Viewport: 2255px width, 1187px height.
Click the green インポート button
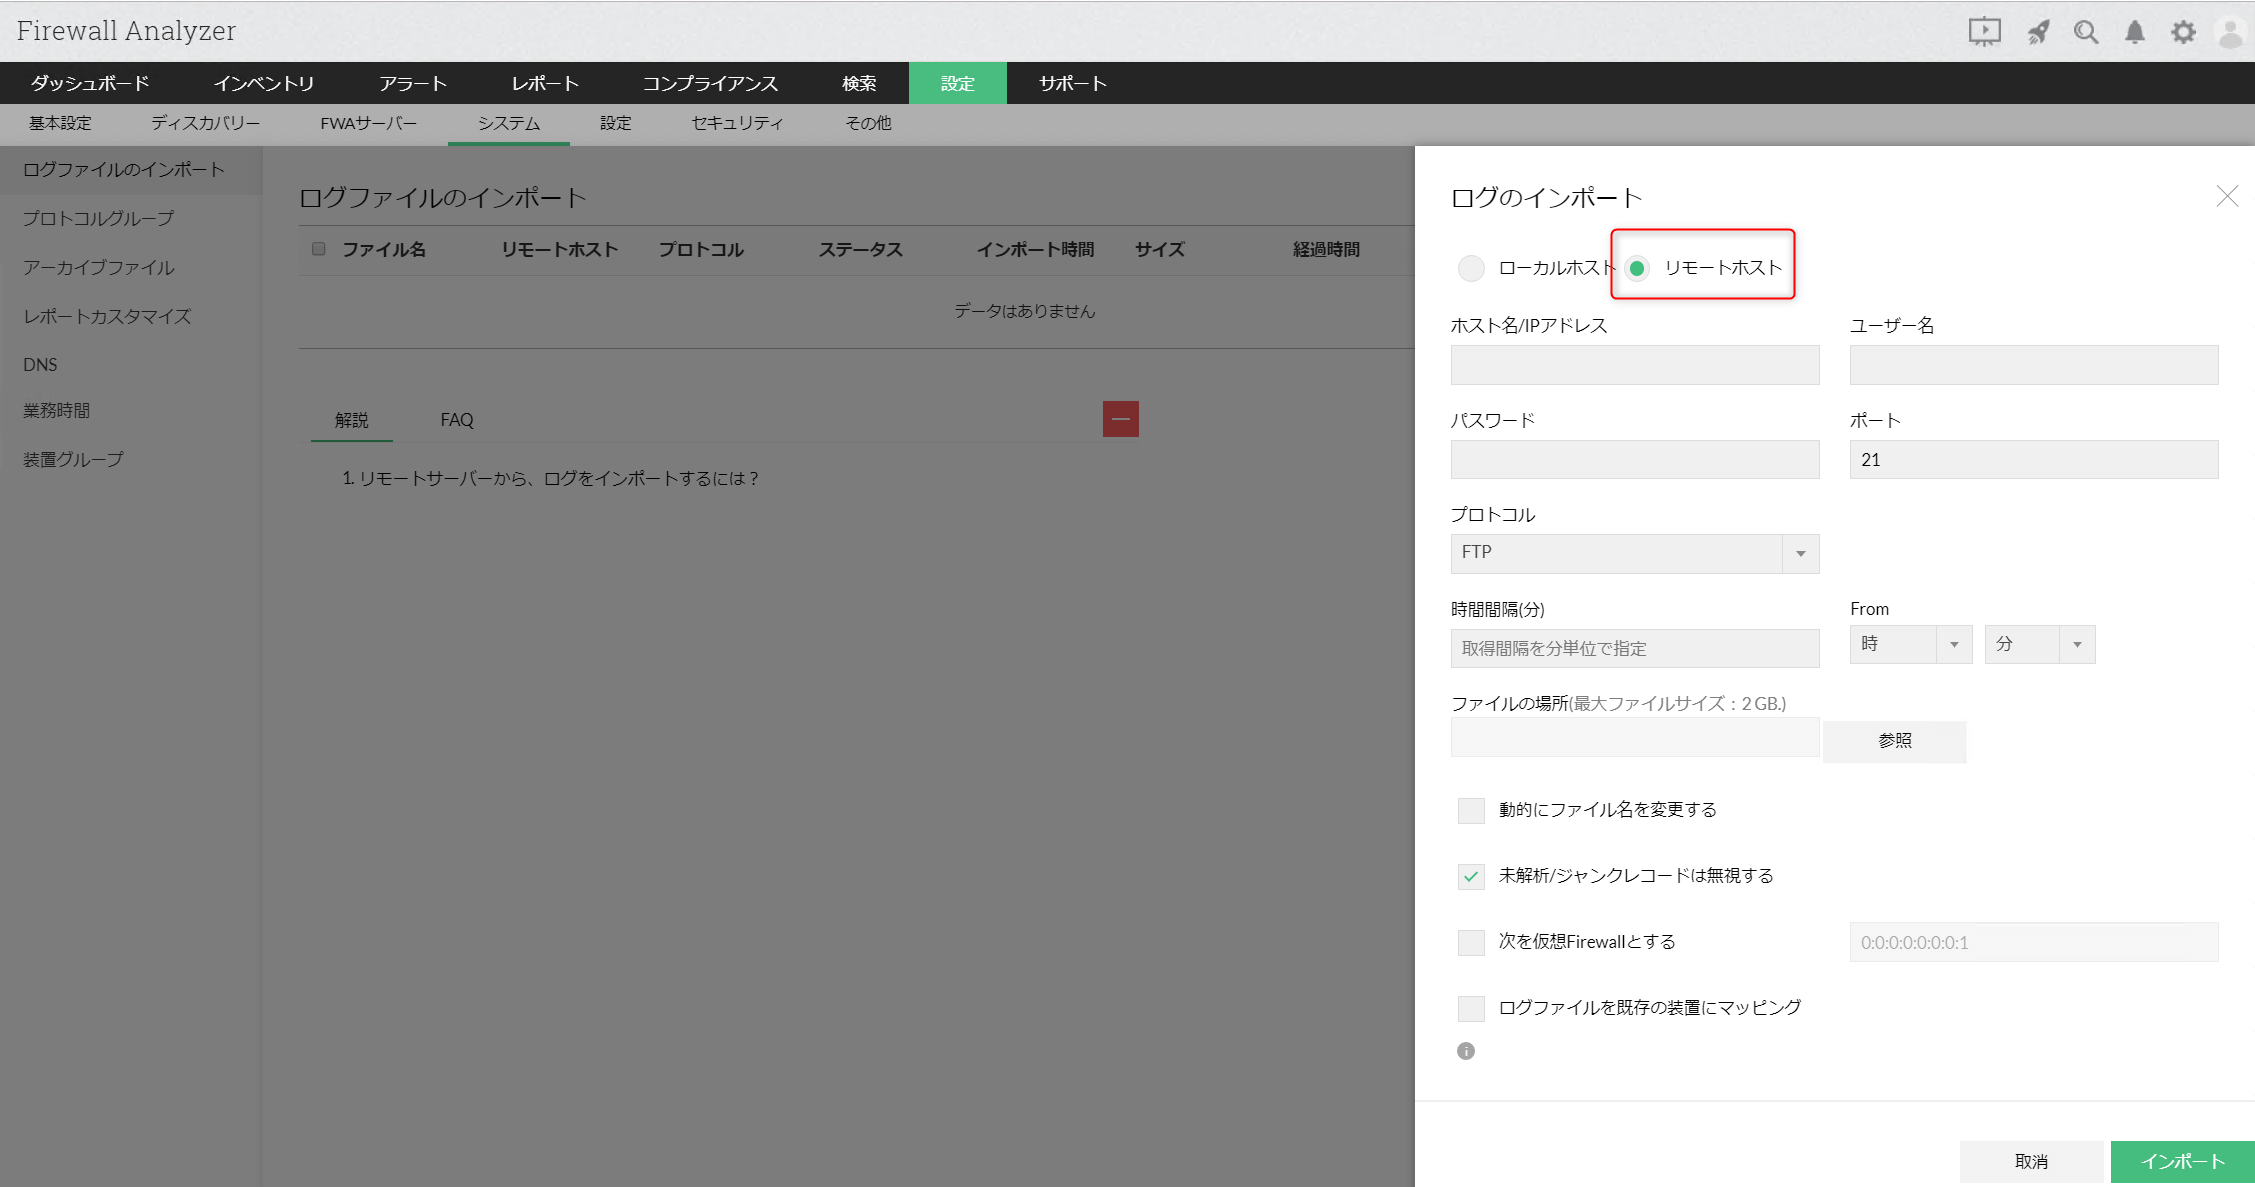coord(2181,1161)
